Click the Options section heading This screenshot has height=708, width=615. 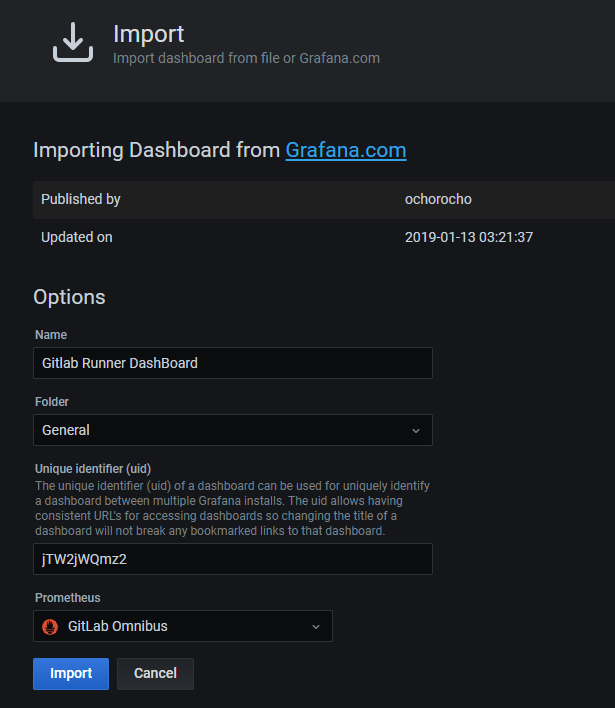pos(69,297)
